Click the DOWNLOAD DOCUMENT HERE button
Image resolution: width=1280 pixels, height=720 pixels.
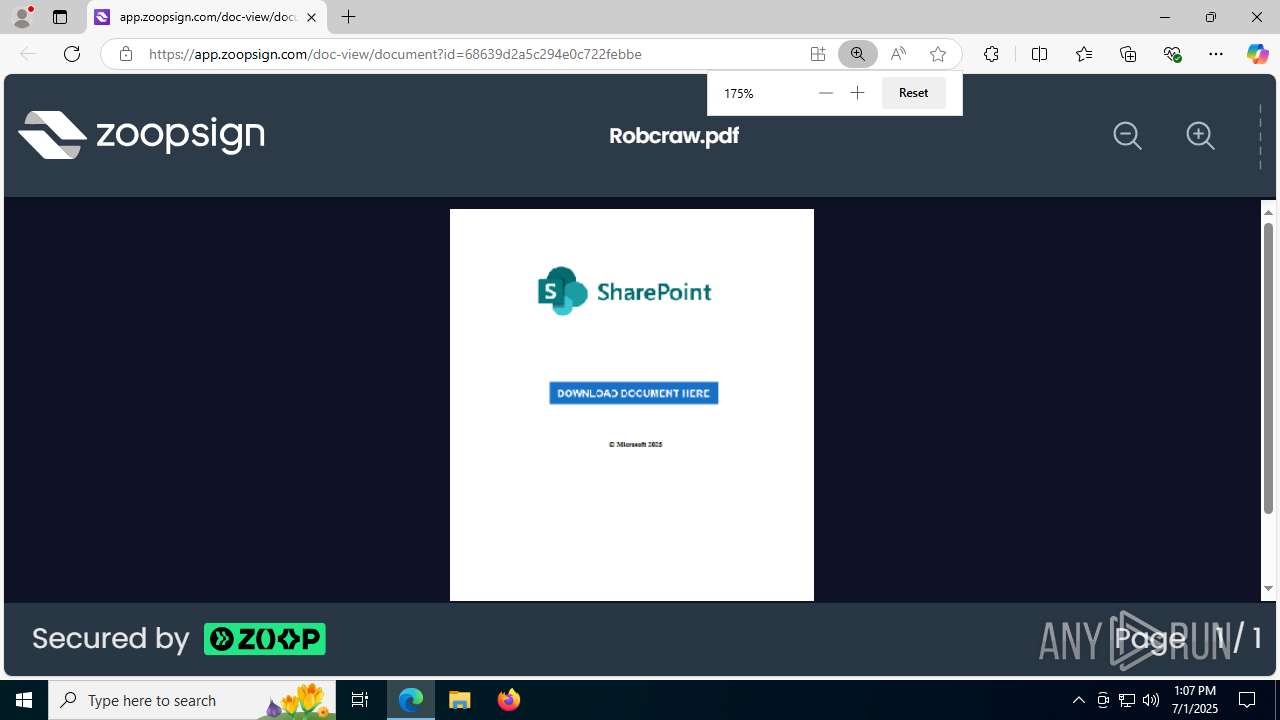tap(634, 393)
